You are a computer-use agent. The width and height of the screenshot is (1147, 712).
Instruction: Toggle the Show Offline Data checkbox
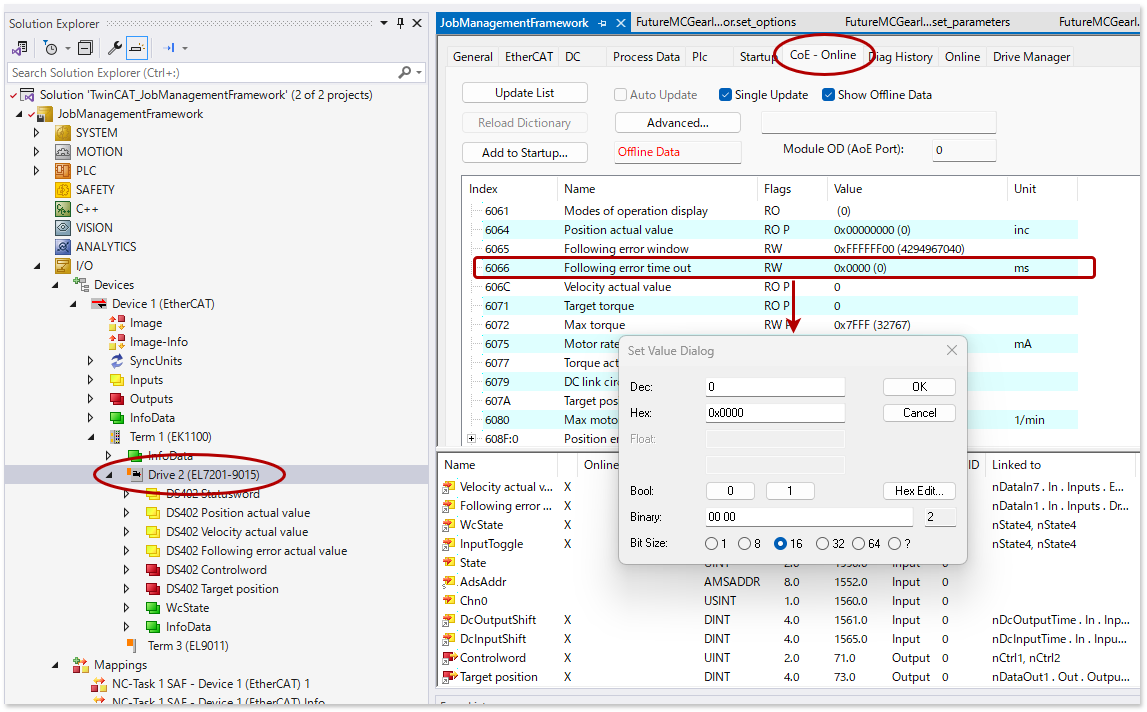click(829, 94)
